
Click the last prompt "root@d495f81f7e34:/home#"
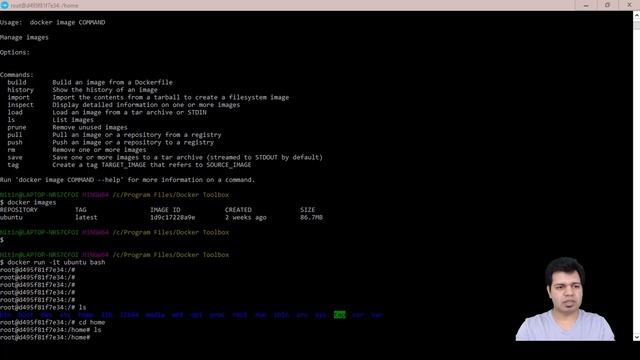point(45,338)
